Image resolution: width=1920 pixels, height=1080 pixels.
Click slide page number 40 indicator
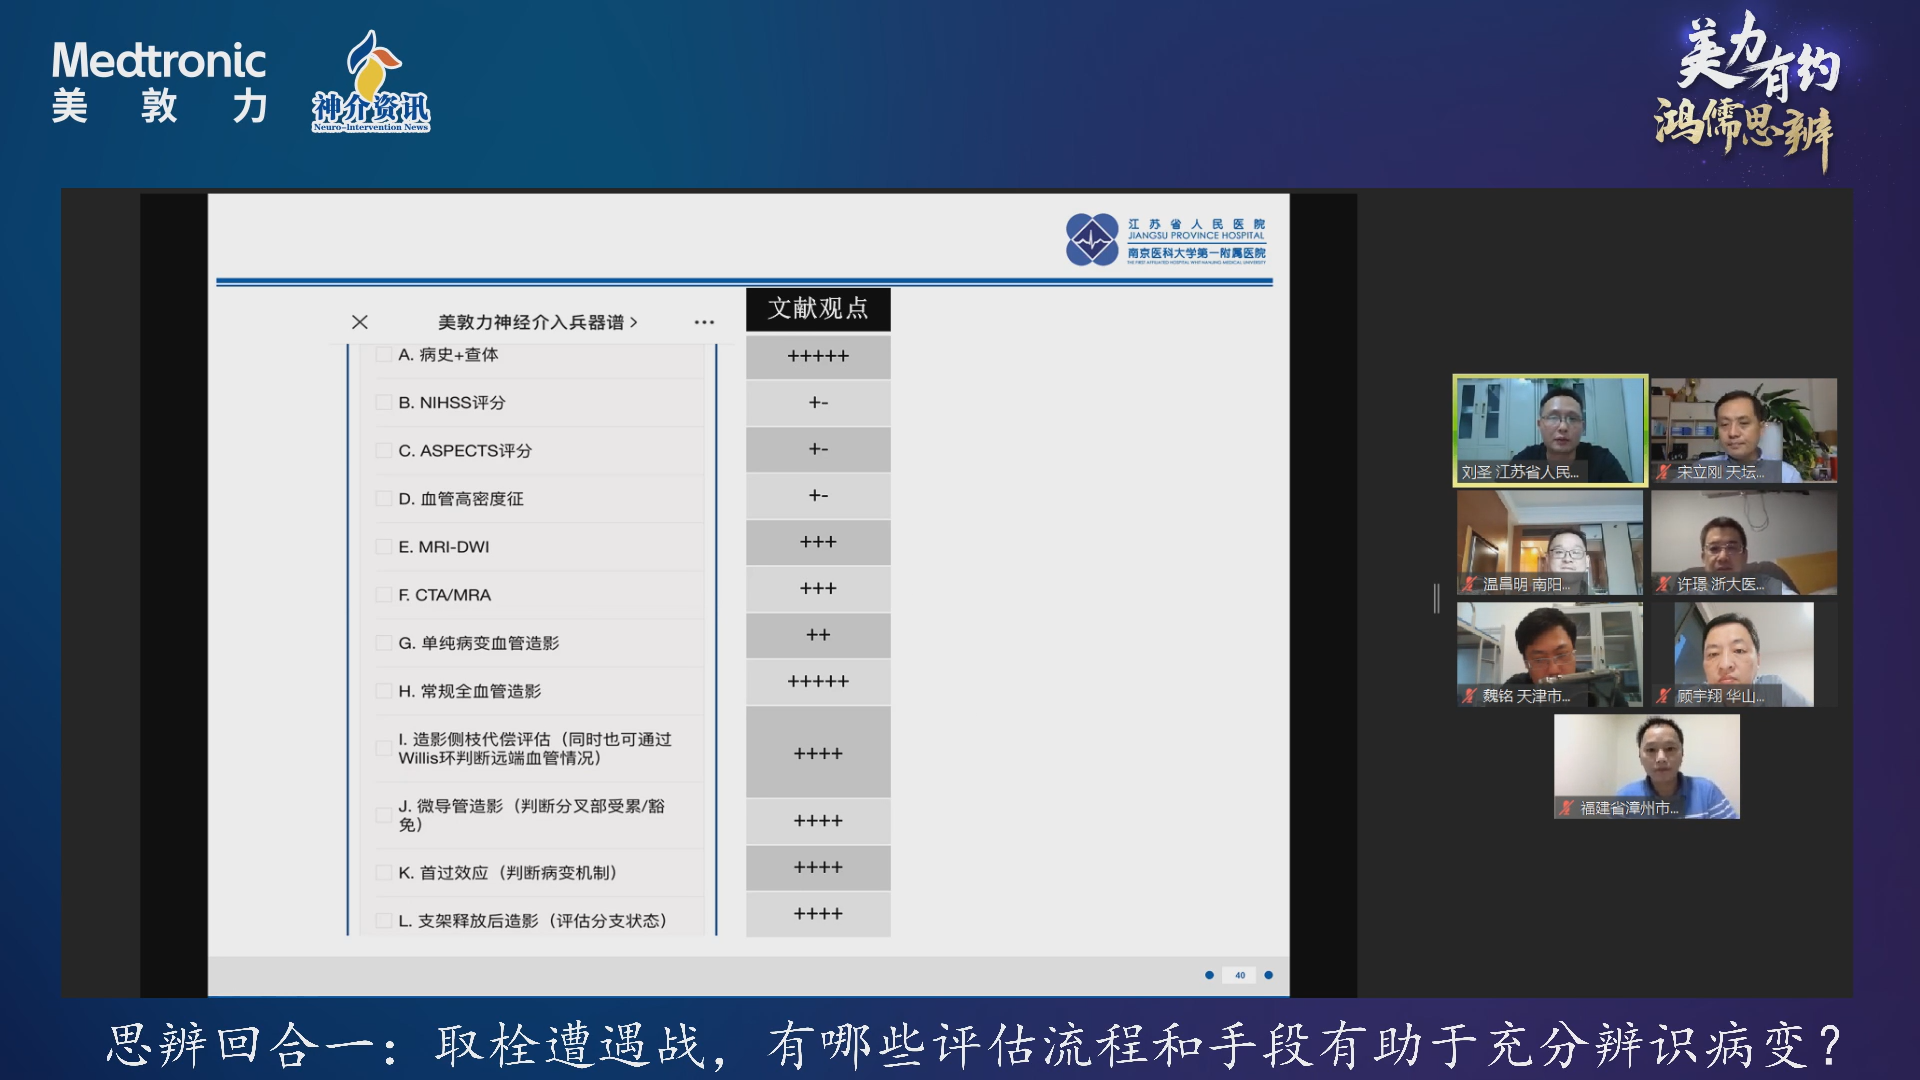[1240, 975]
